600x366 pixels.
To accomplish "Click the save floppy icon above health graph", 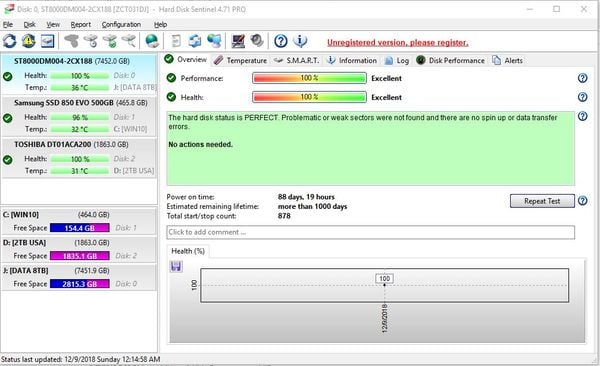I will coord(176,266).
